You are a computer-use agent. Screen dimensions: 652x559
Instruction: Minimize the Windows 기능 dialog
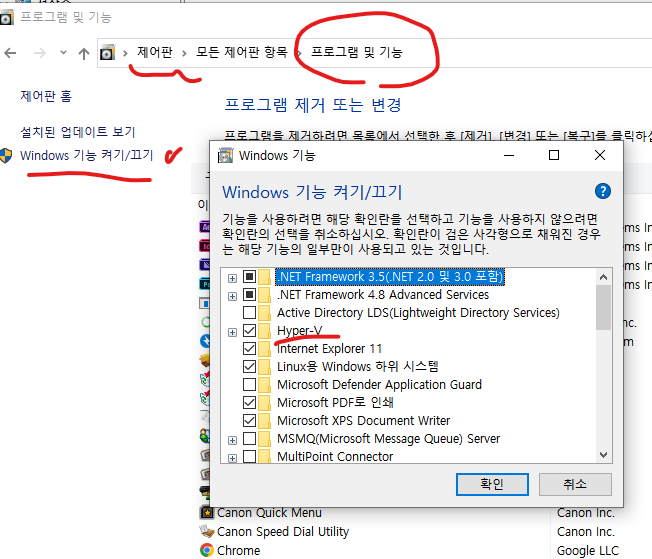click(509, 155)
